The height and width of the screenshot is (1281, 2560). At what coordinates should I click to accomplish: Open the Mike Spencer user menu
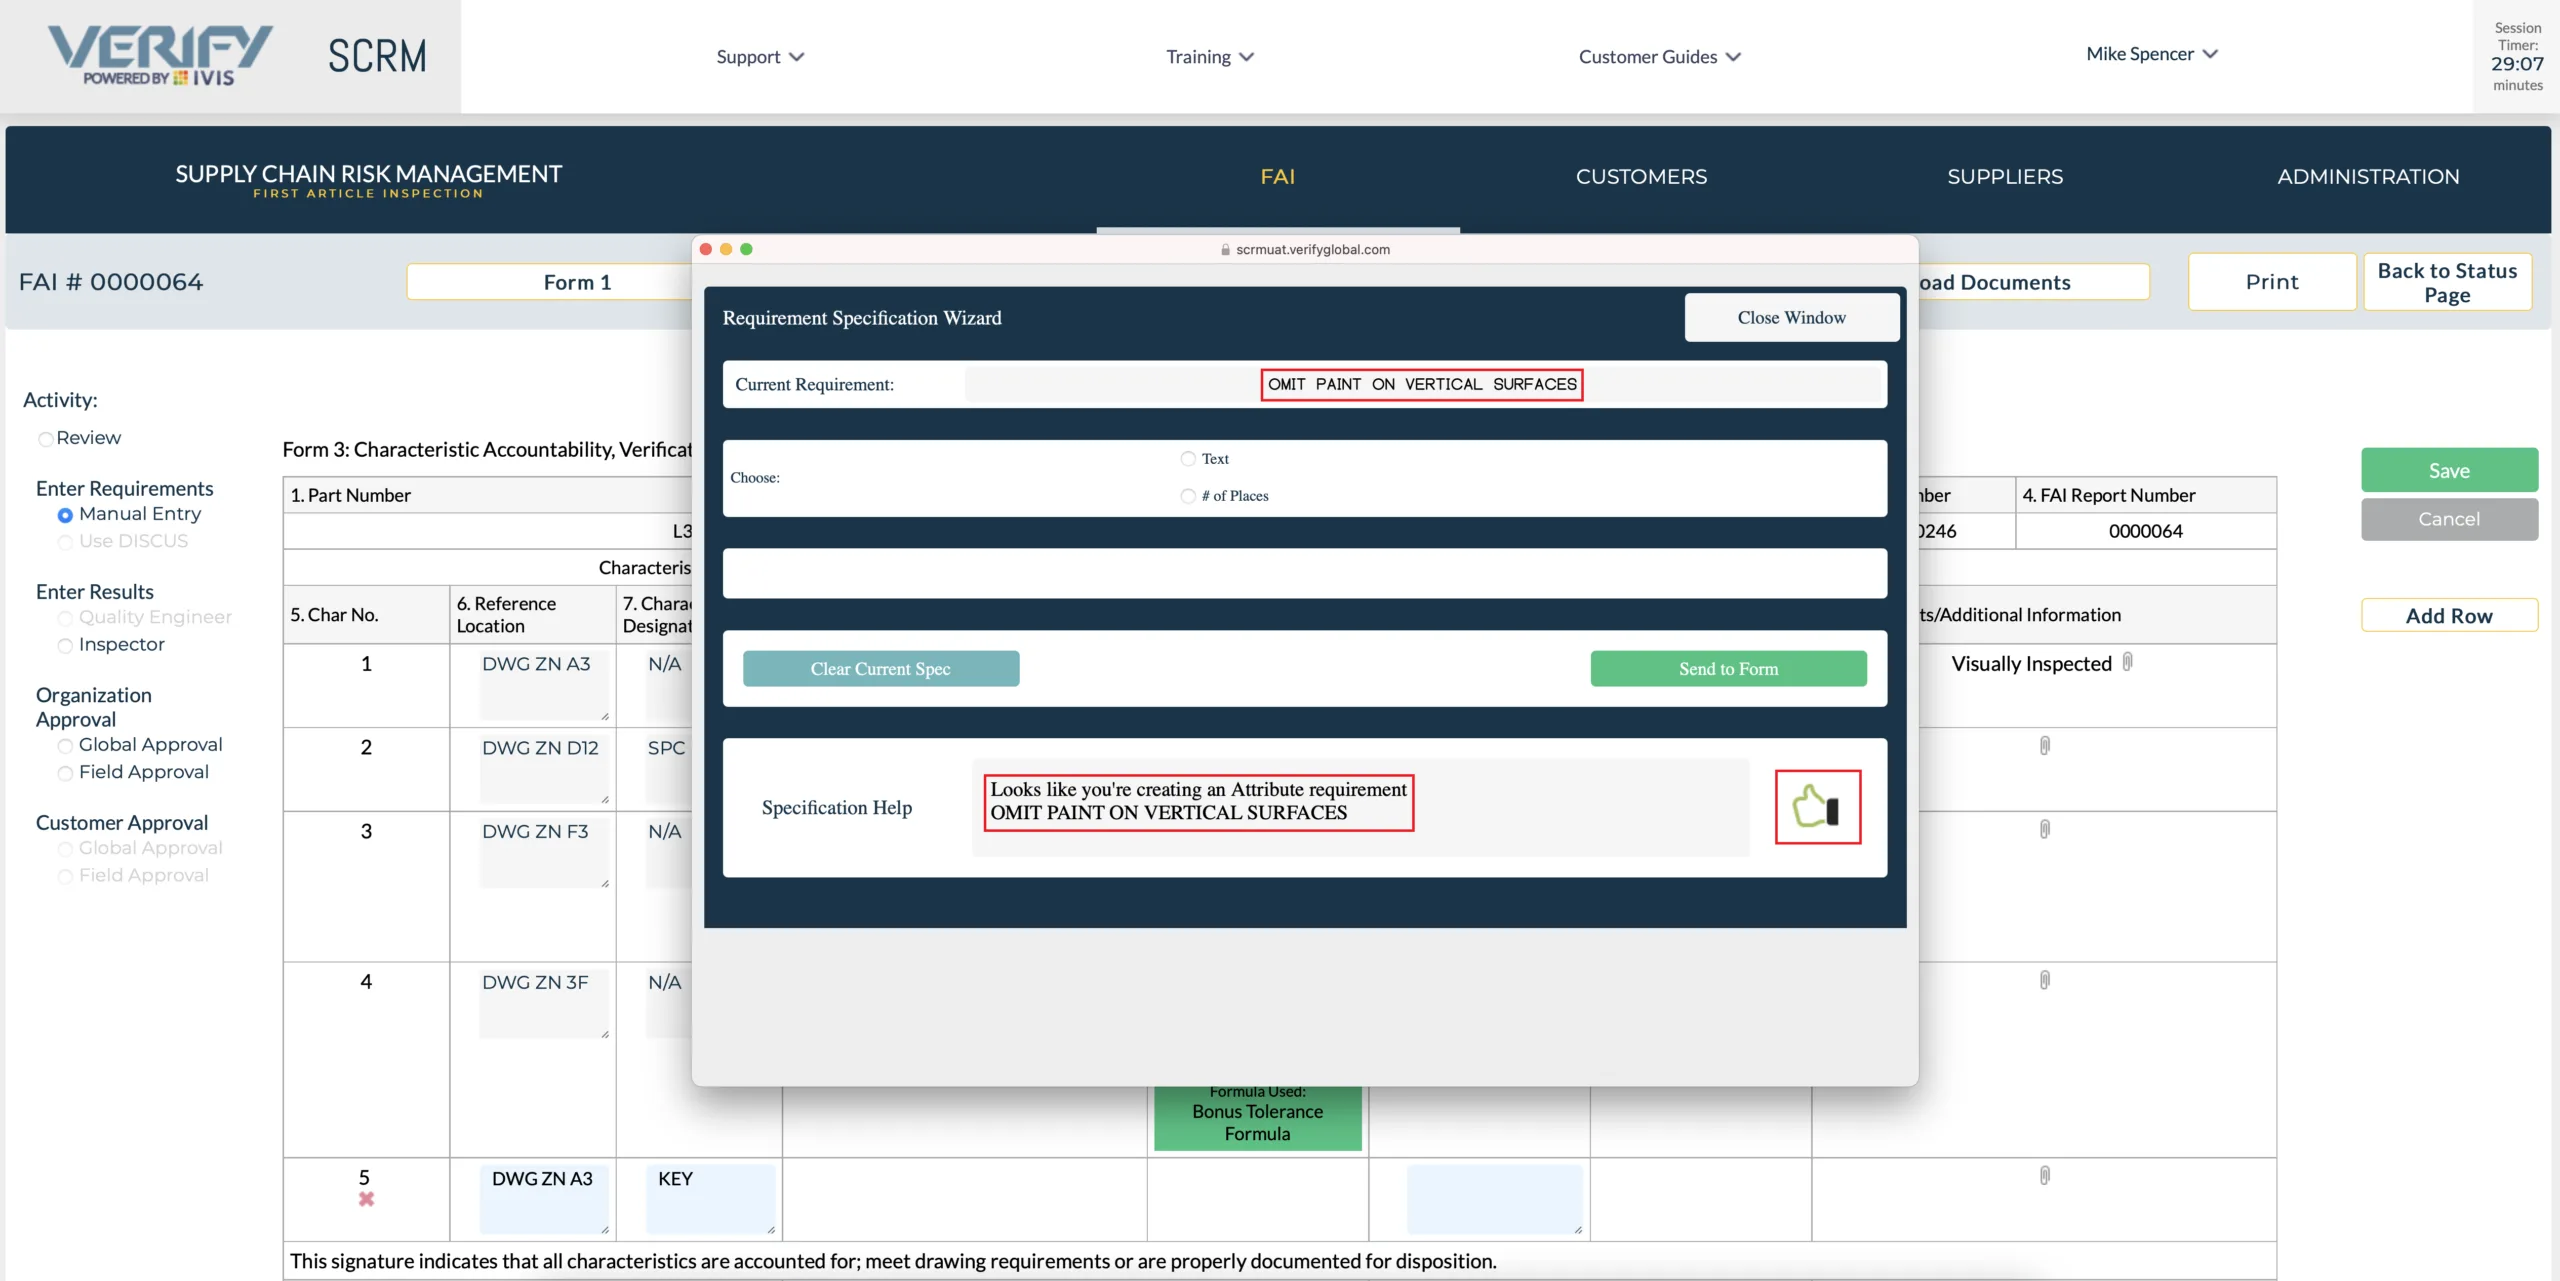2152,54
